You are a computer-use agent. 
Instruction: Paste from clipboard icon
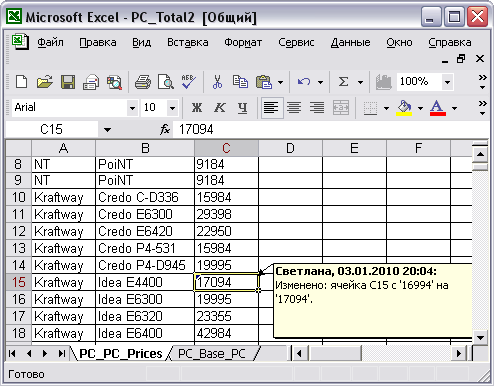264,82
